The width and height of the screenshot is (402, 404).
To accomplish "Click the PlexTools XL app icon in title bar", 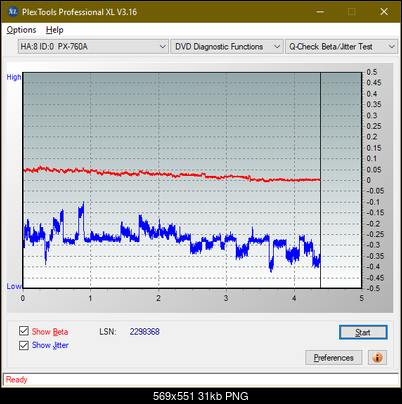I will [x=12, y=12].
